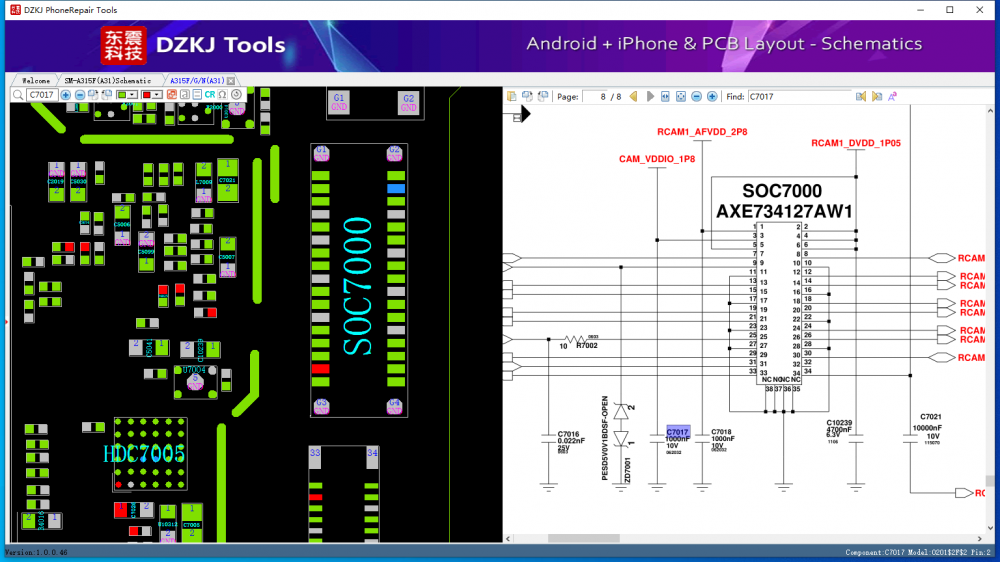Click the PCB component search field

(x=41, y=95)
